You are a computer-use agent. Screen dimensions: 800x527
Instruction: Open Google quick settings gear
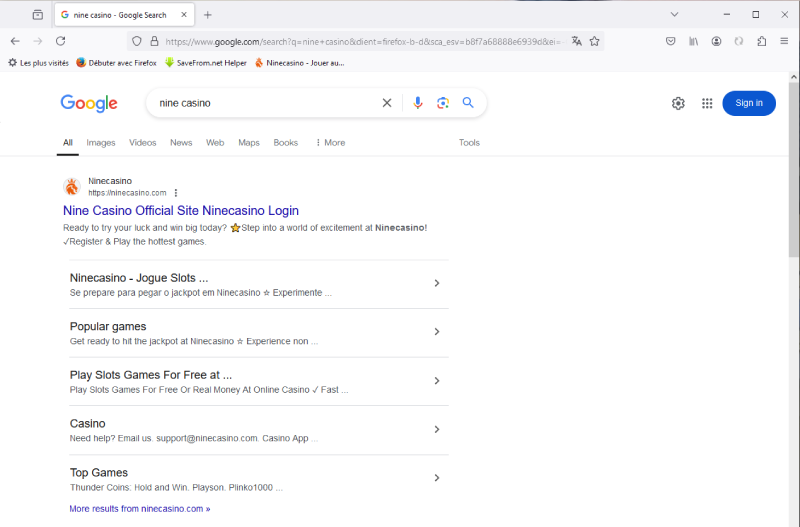pos(678,103)
